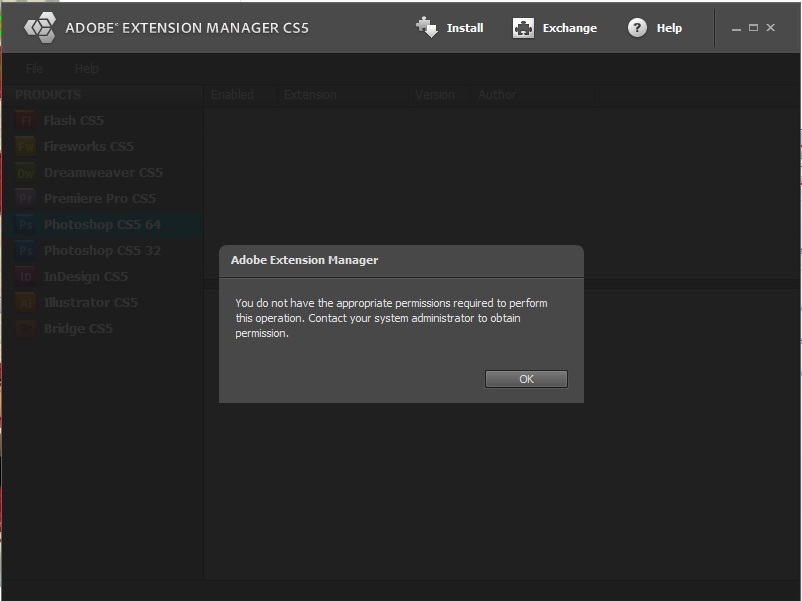Select Fireworks CS5 product icon
This screenshot has height=601, width=802.
(25, 147)
